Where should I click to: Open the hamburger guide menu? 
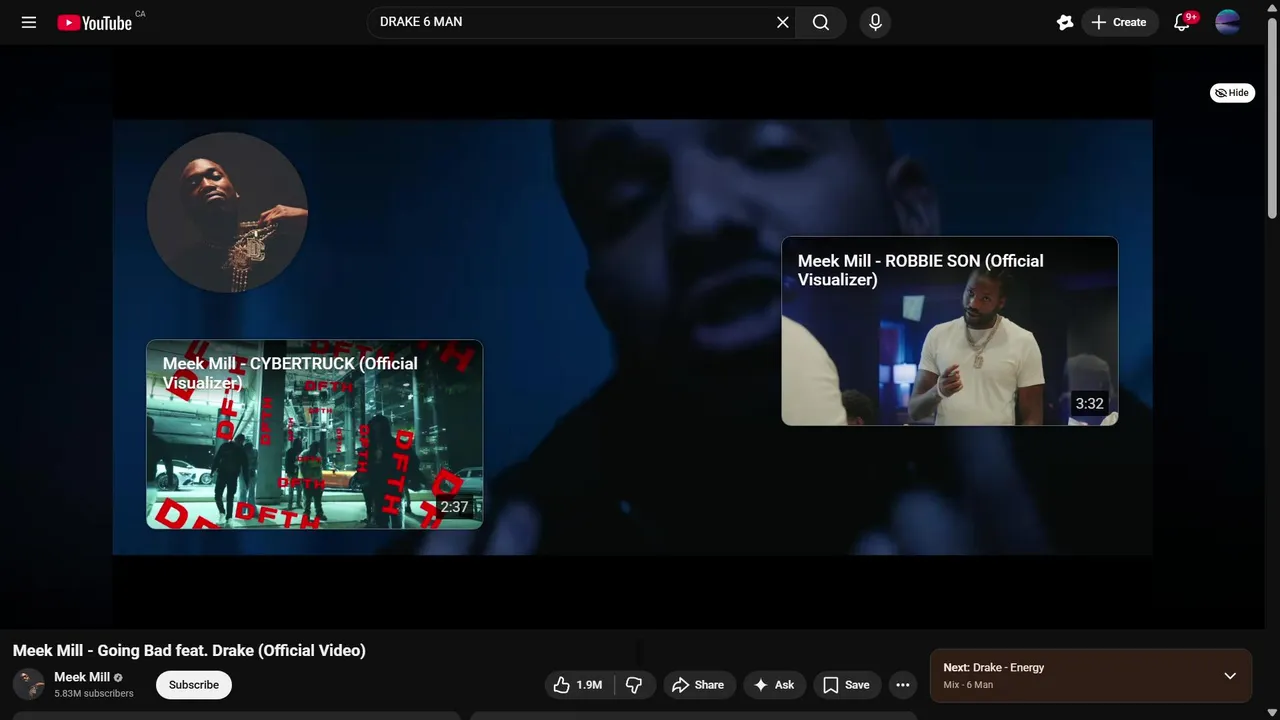point(29,22)
